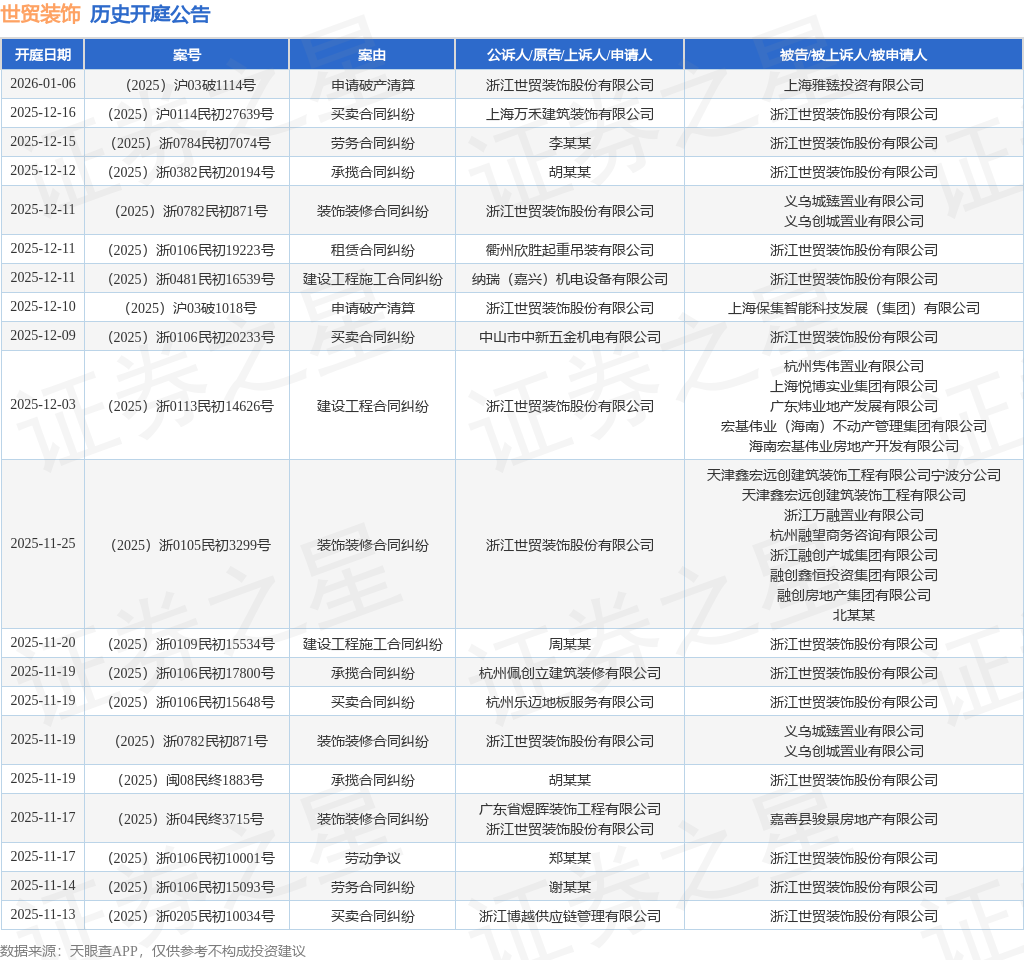Click plaintiff 杭州佩创立建筑装修有限公司
Viewport: 1024px width, 960px height.
[569, 673]
